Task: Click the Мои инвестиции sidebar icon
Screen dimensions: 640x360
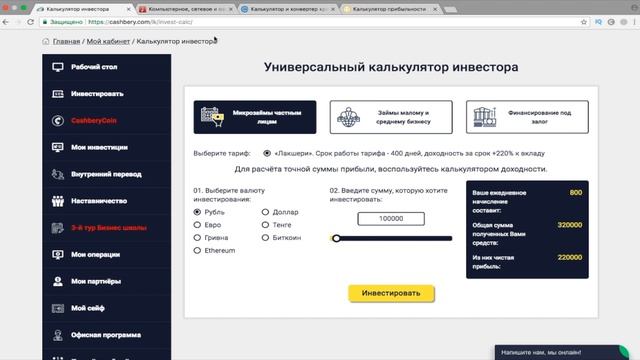Action: coord(58,147)
